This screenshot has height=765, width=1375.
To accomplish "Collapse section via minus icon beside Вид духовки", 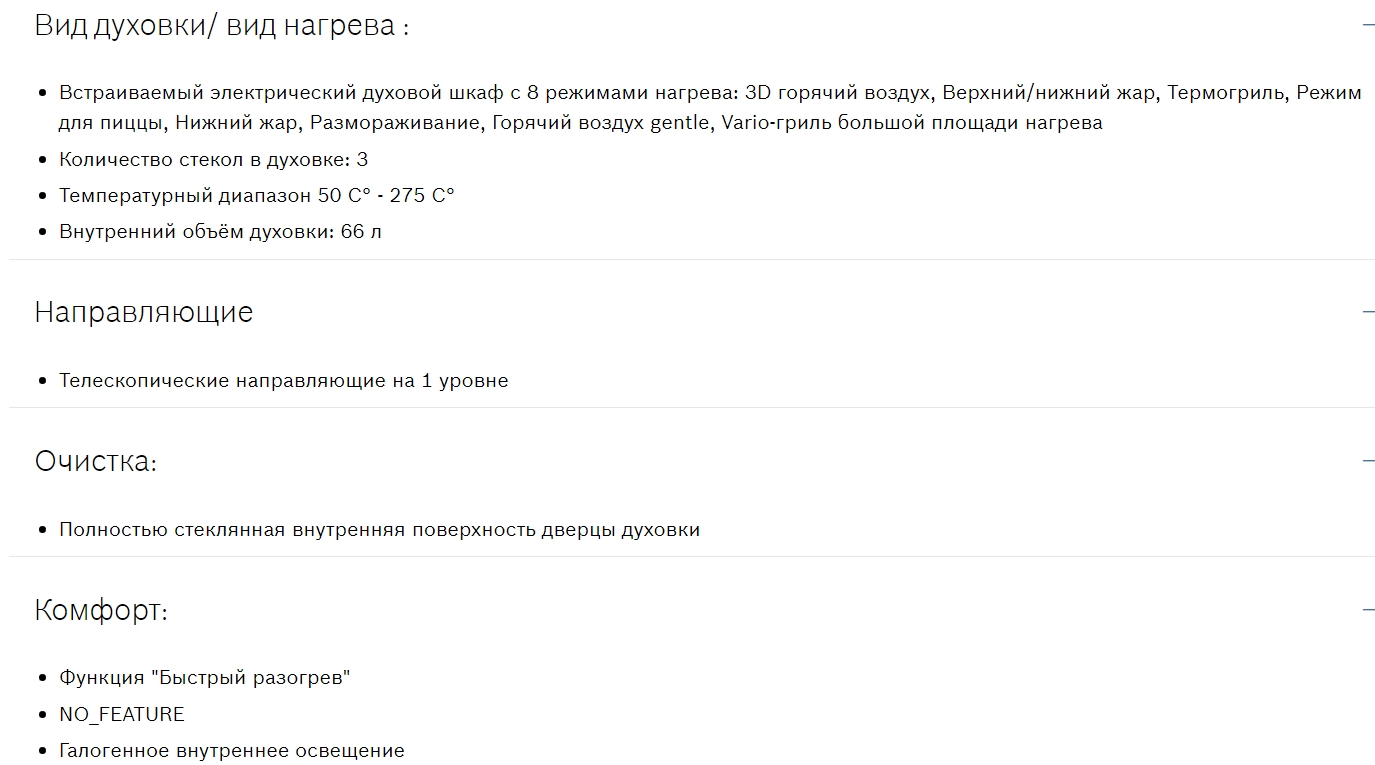I will click(1368, 25).
